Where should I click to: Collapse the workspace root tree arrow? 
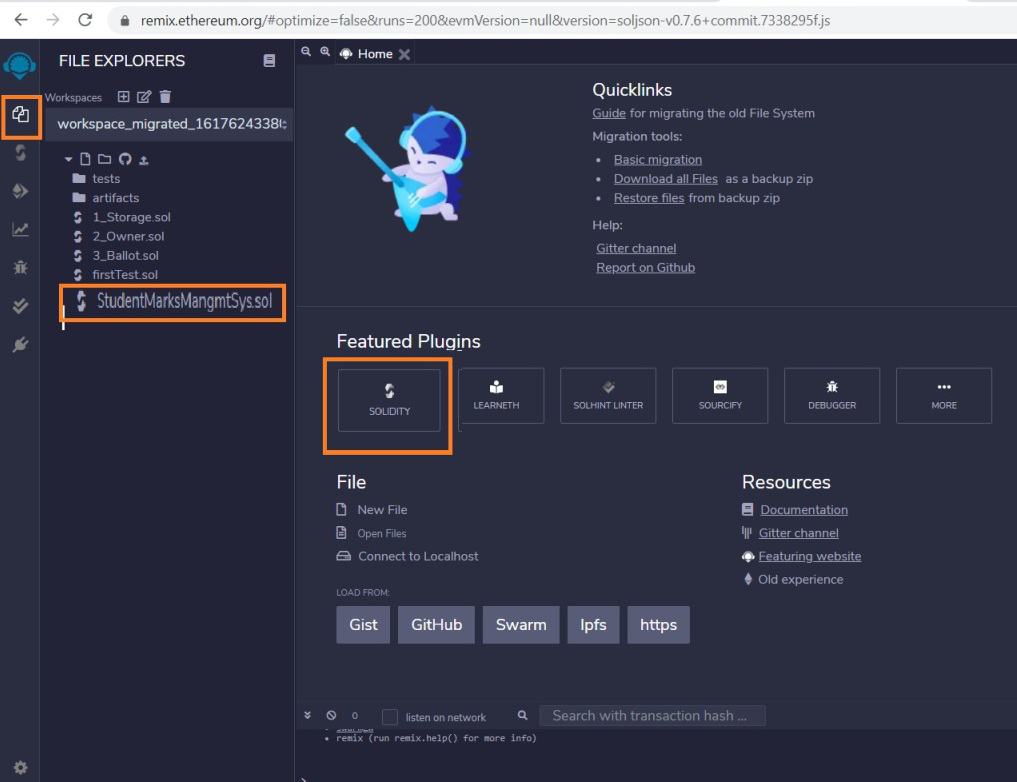tap(68, 159)
